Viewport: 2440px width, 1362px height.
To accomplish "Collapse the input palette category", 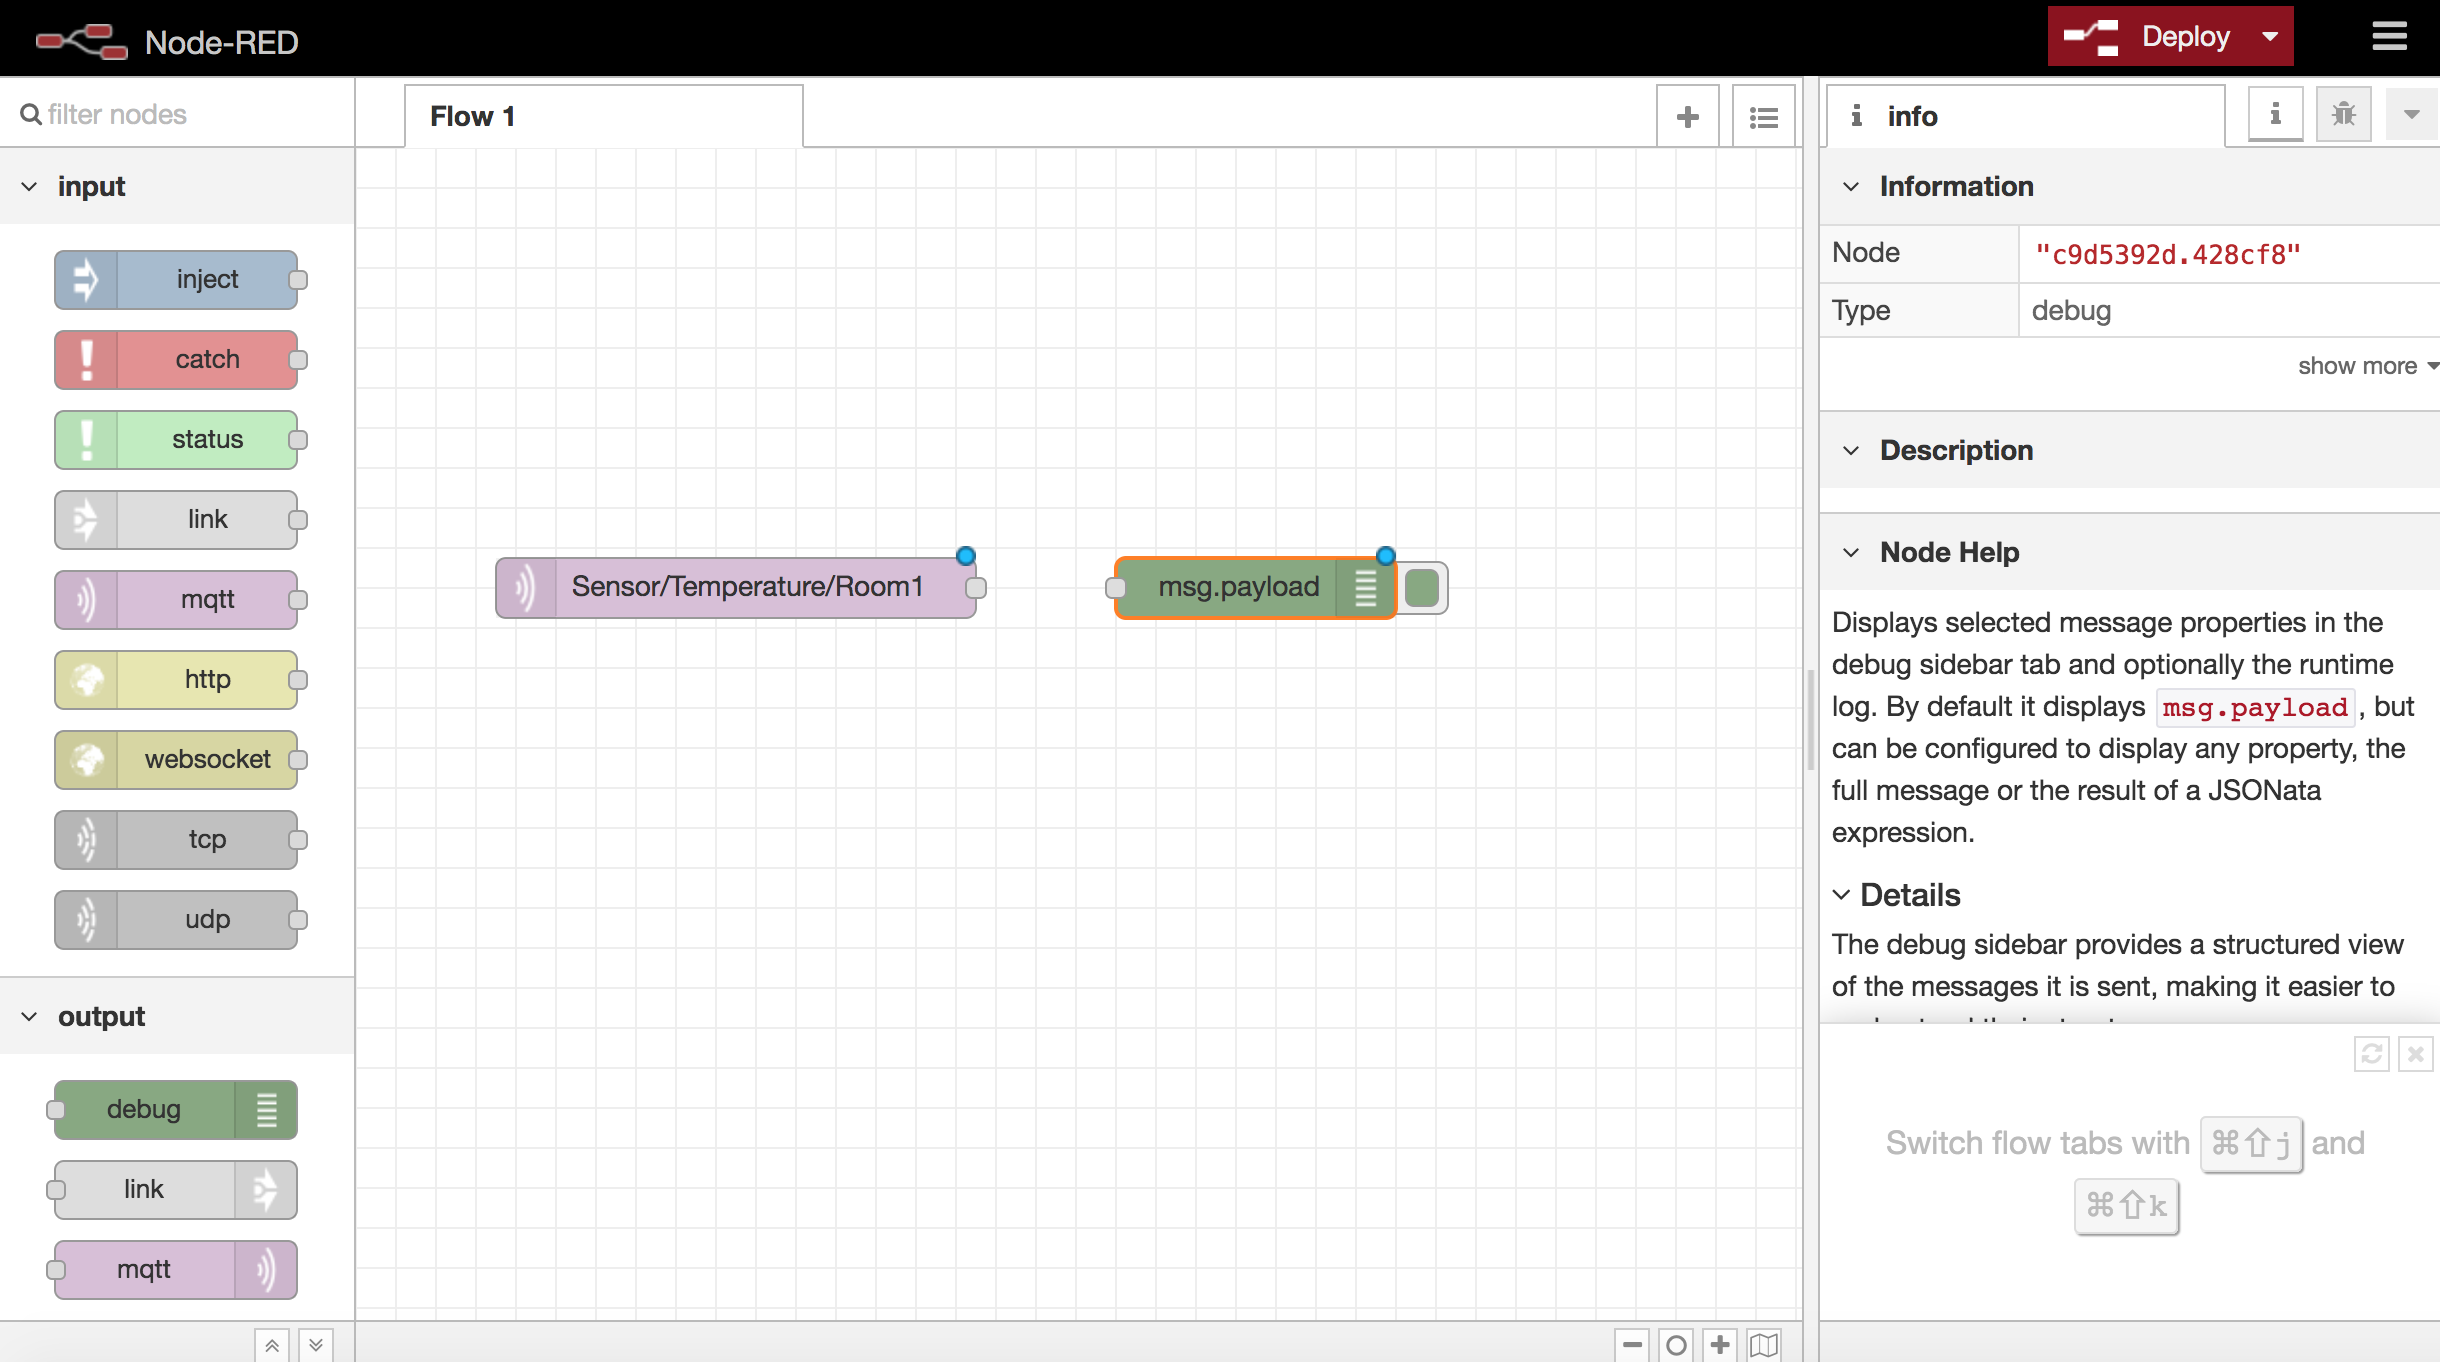I will coord(177,186).
